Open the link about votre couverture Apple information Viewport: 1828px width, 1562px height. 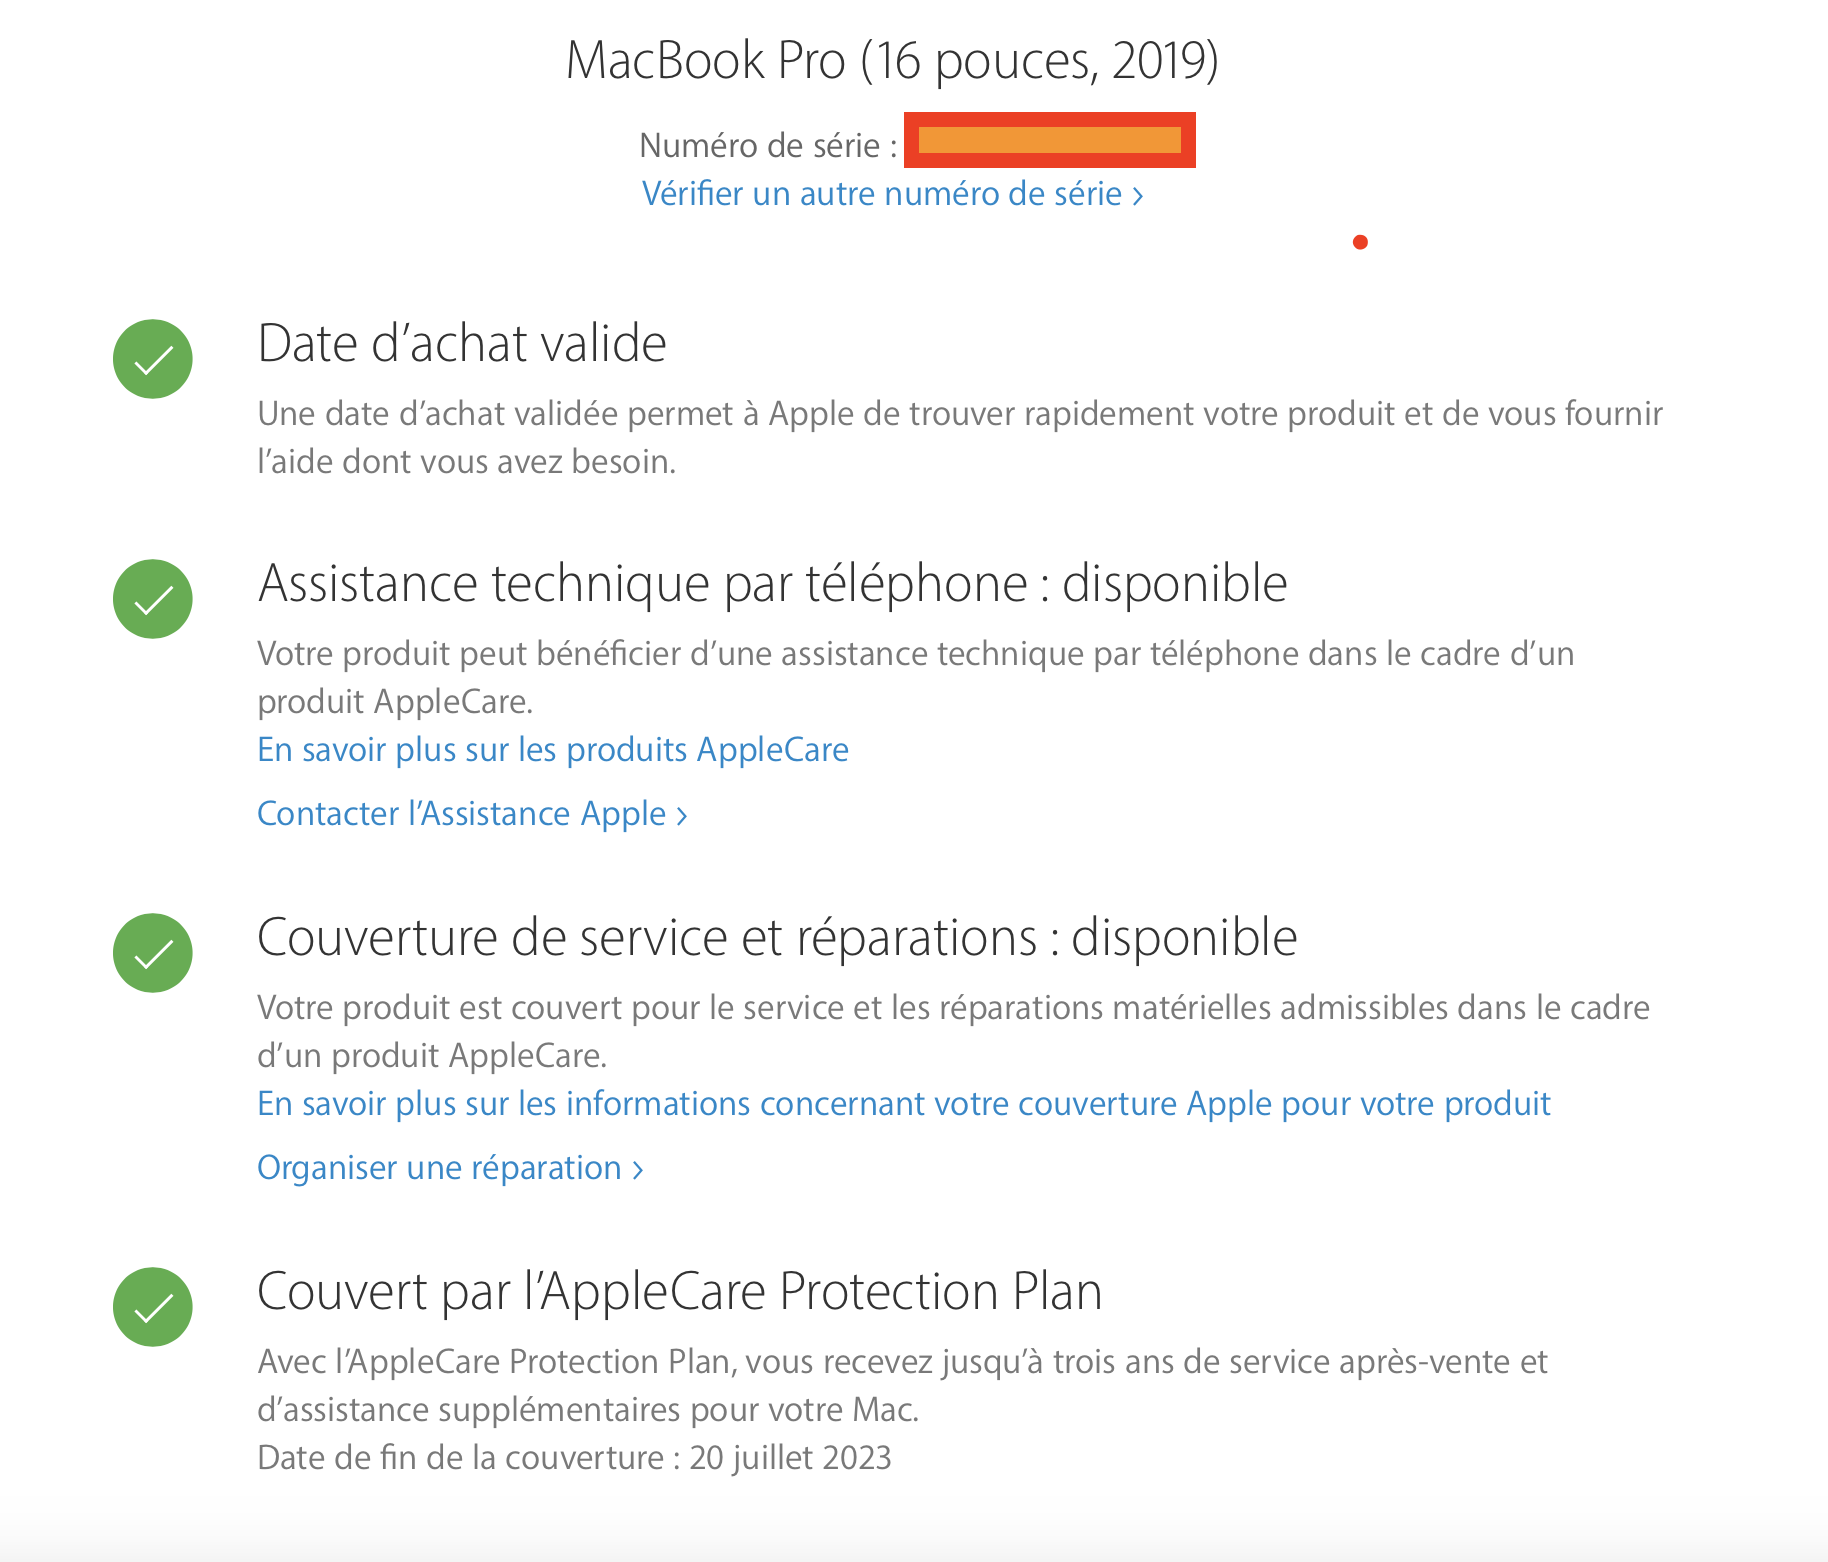(x=904, y=1104)
